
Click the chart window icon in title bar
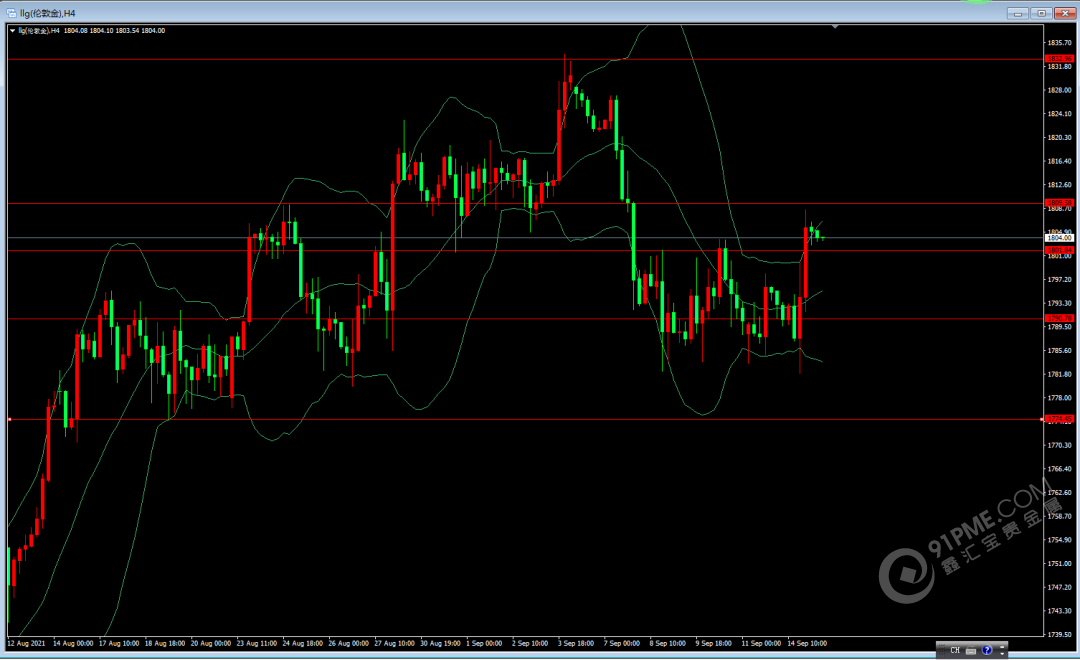pyautogui.click(x=11, y=13)
